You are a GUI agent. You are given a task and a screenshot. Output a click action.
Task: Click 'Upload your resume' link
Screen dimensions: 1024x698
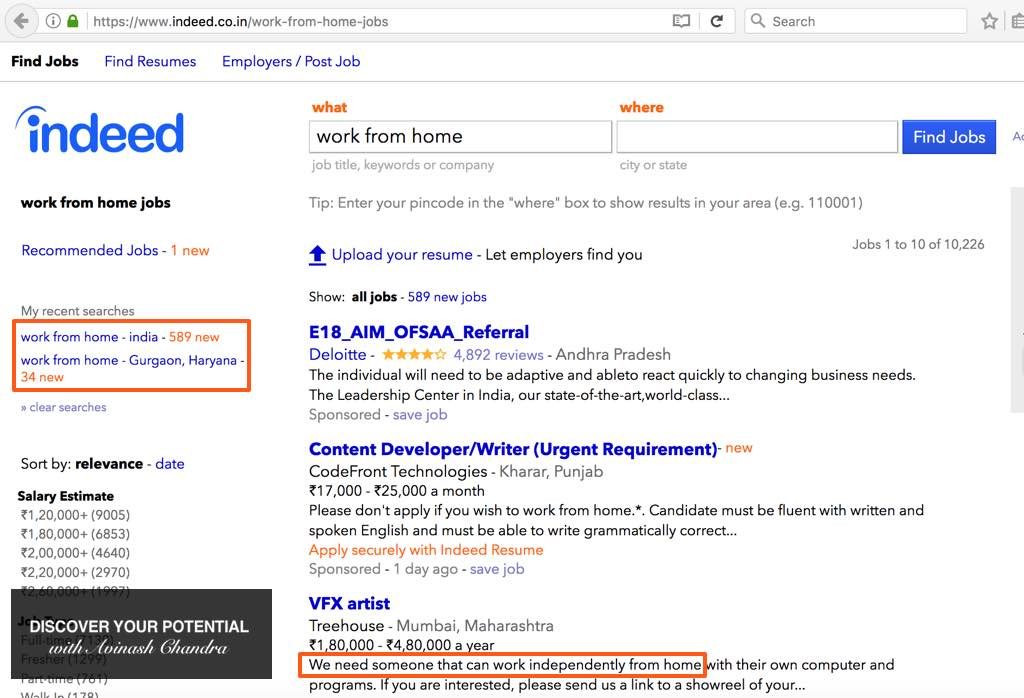tap(402, 255)
